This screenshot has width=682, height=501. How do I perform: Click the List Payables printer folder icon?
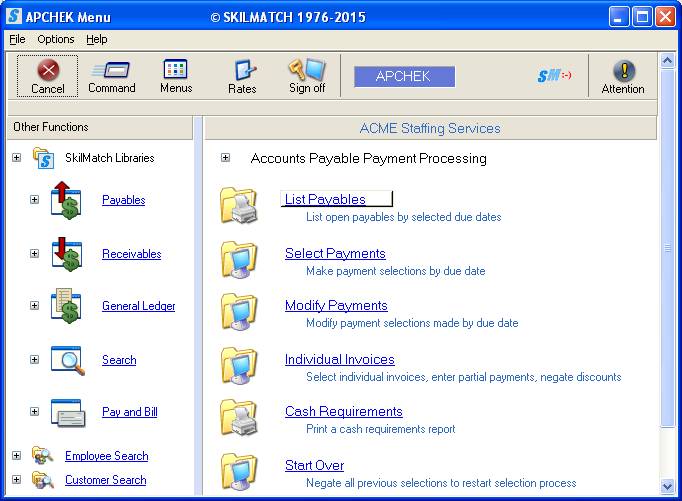[x=239, y=205]
